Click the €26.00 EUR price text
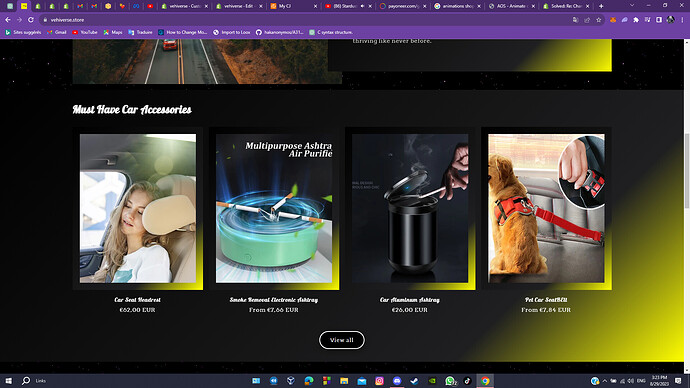 [x=410, y=310]
